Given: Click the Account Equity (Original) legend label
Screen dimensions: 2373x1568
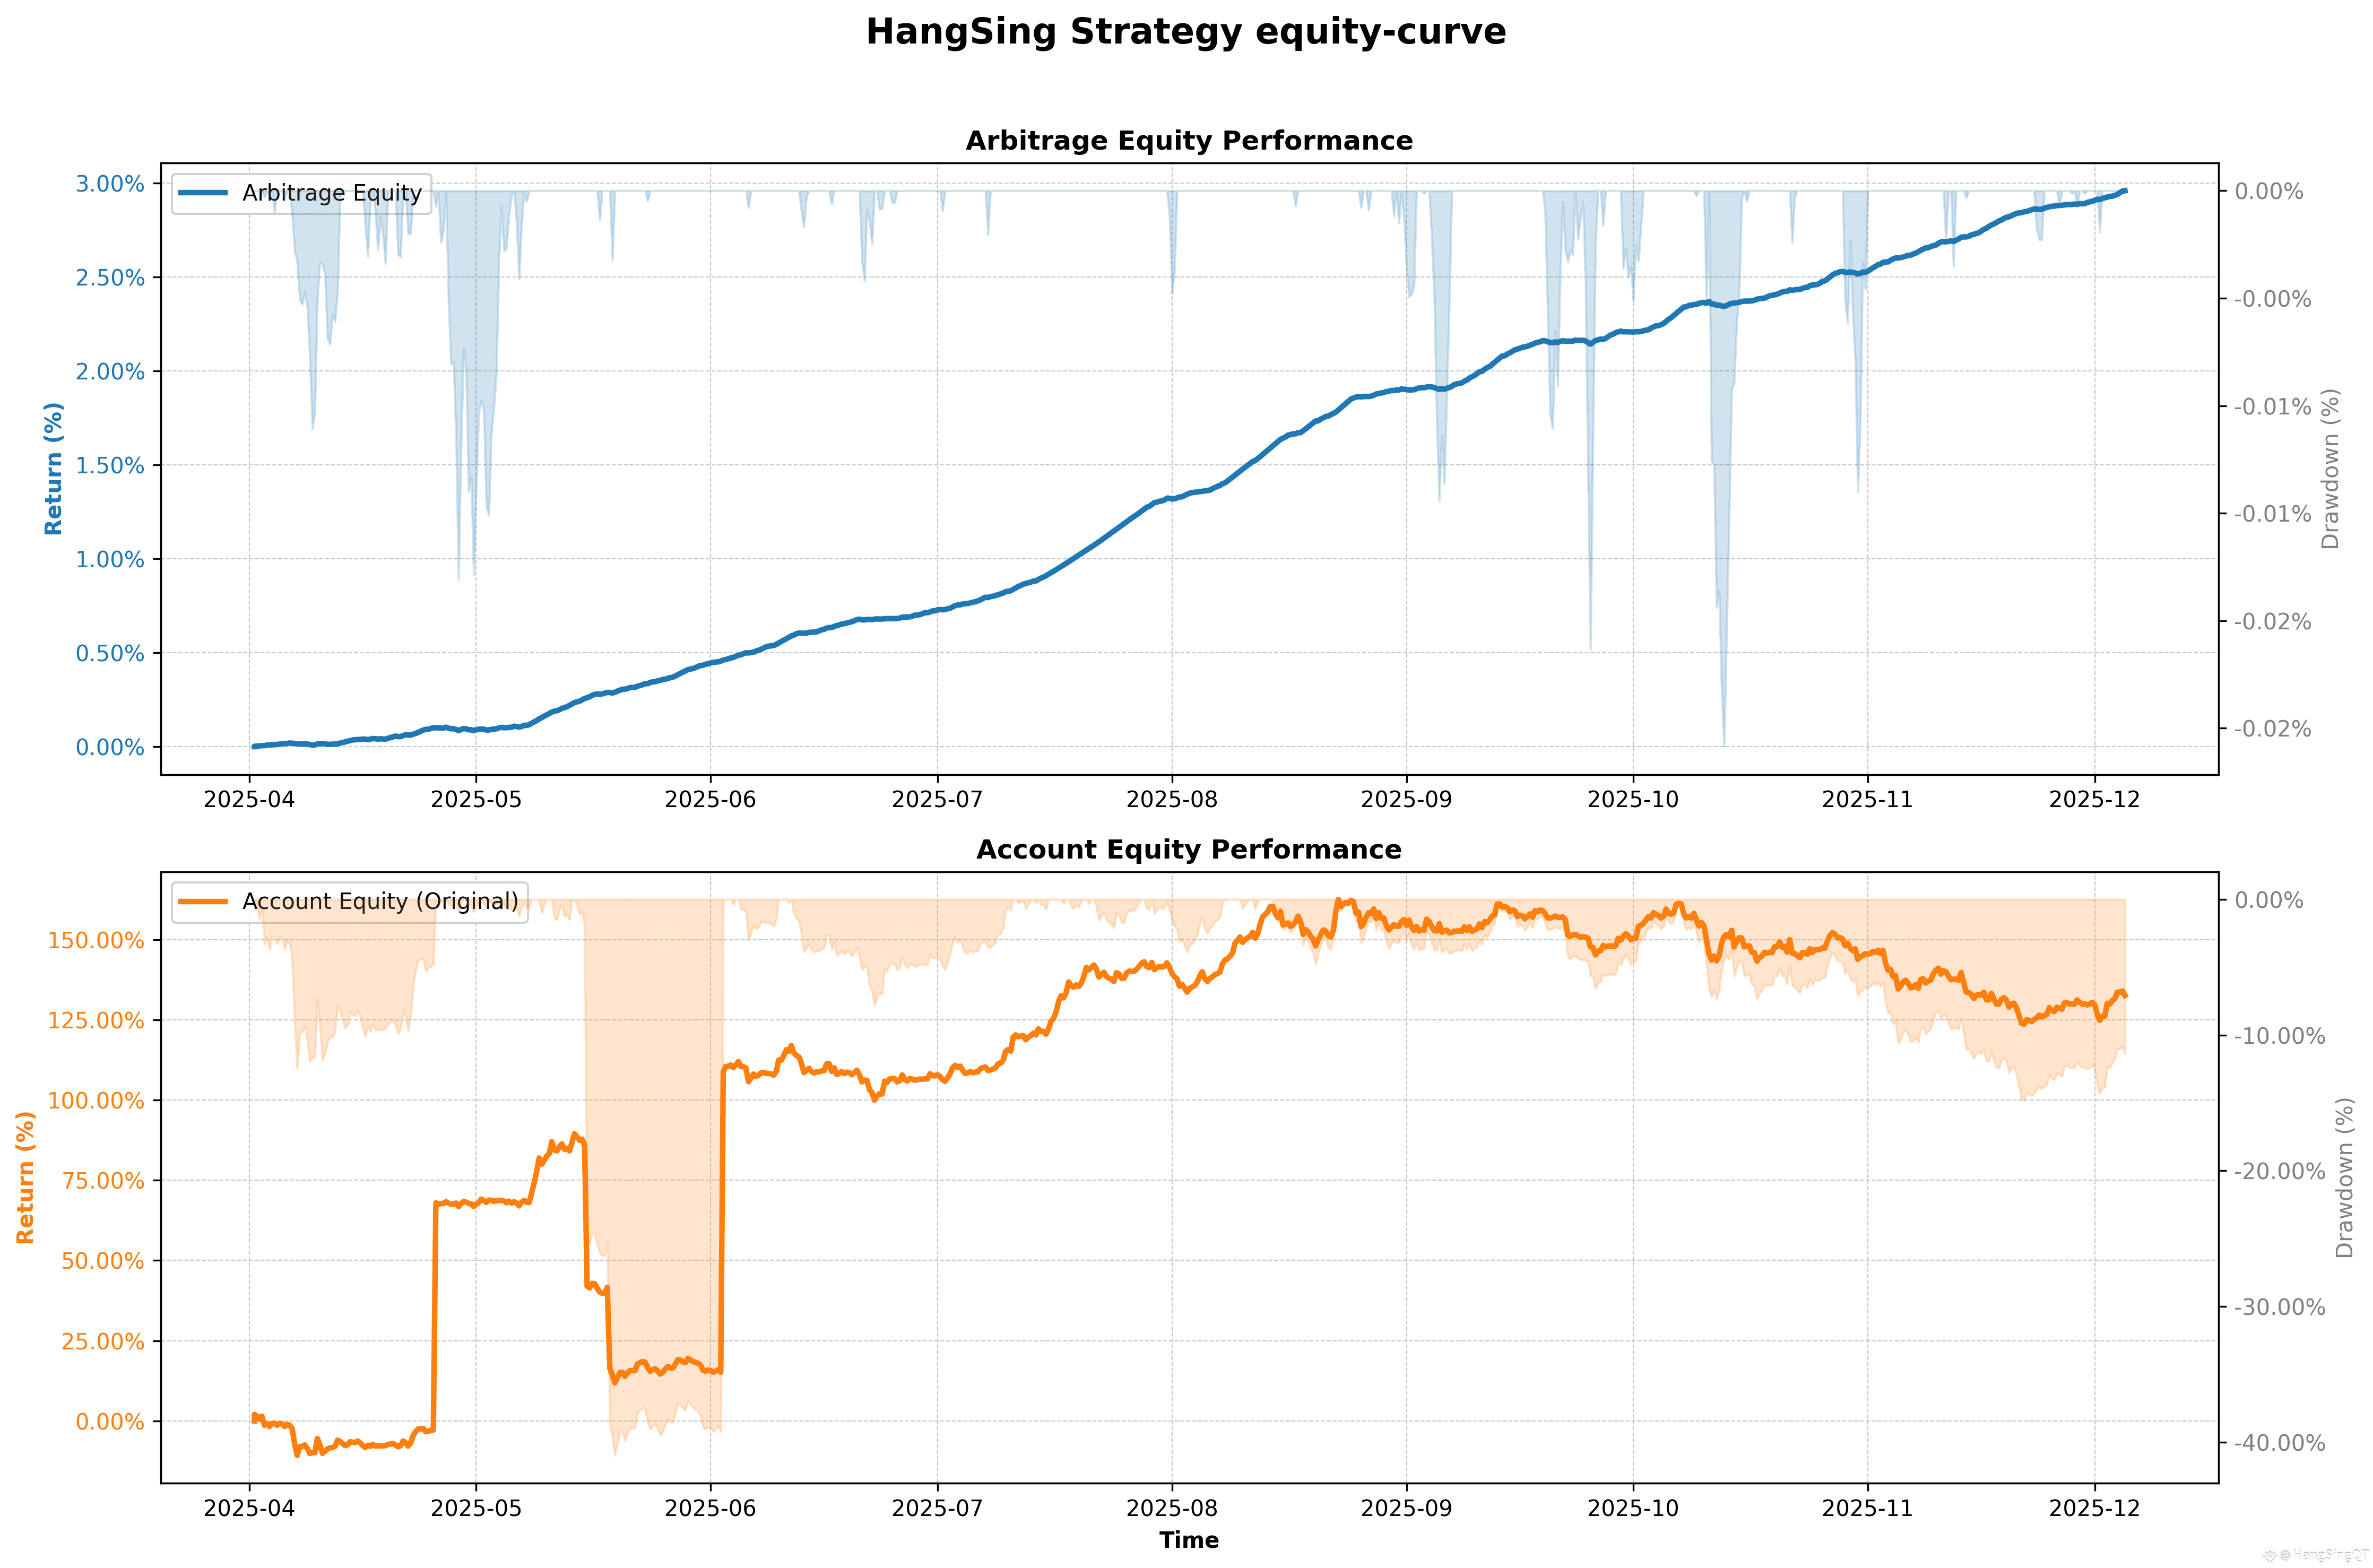Looking at the screenshot, I should (380, 901).
